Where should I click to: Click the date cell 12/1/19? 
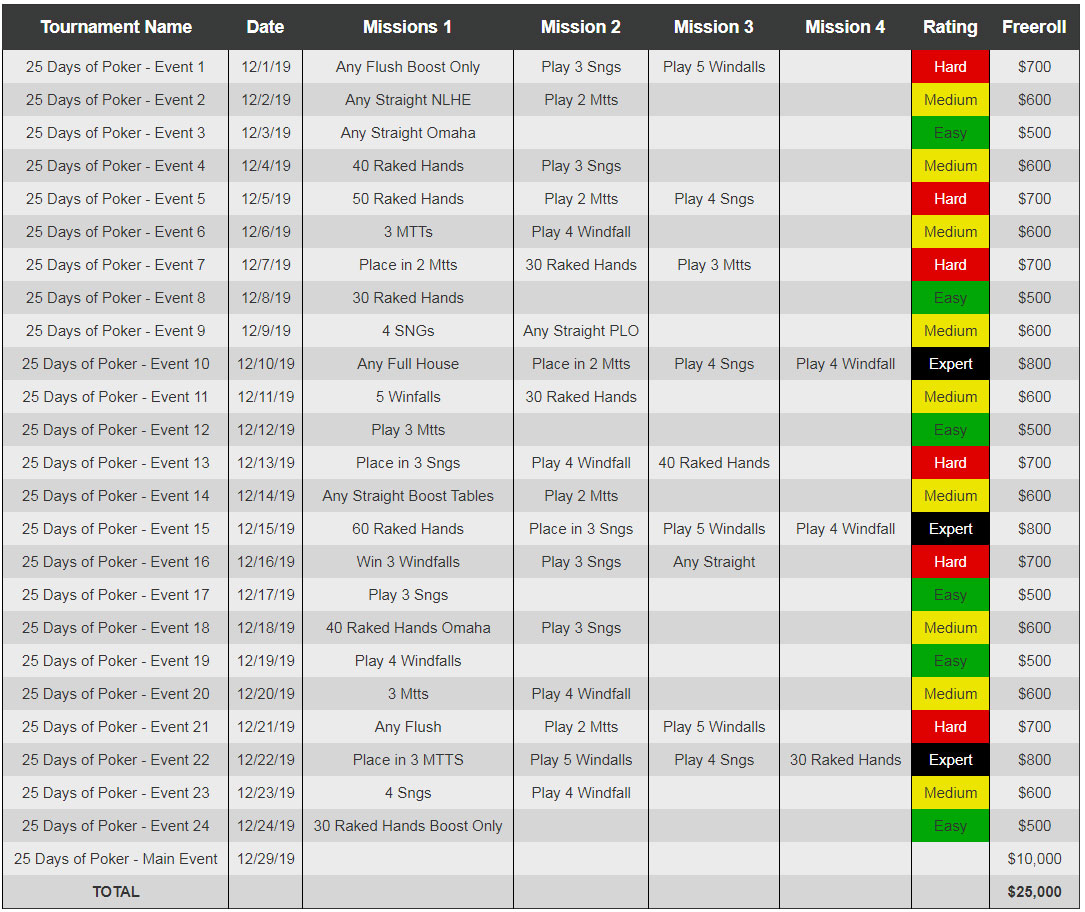click(266, 67)
